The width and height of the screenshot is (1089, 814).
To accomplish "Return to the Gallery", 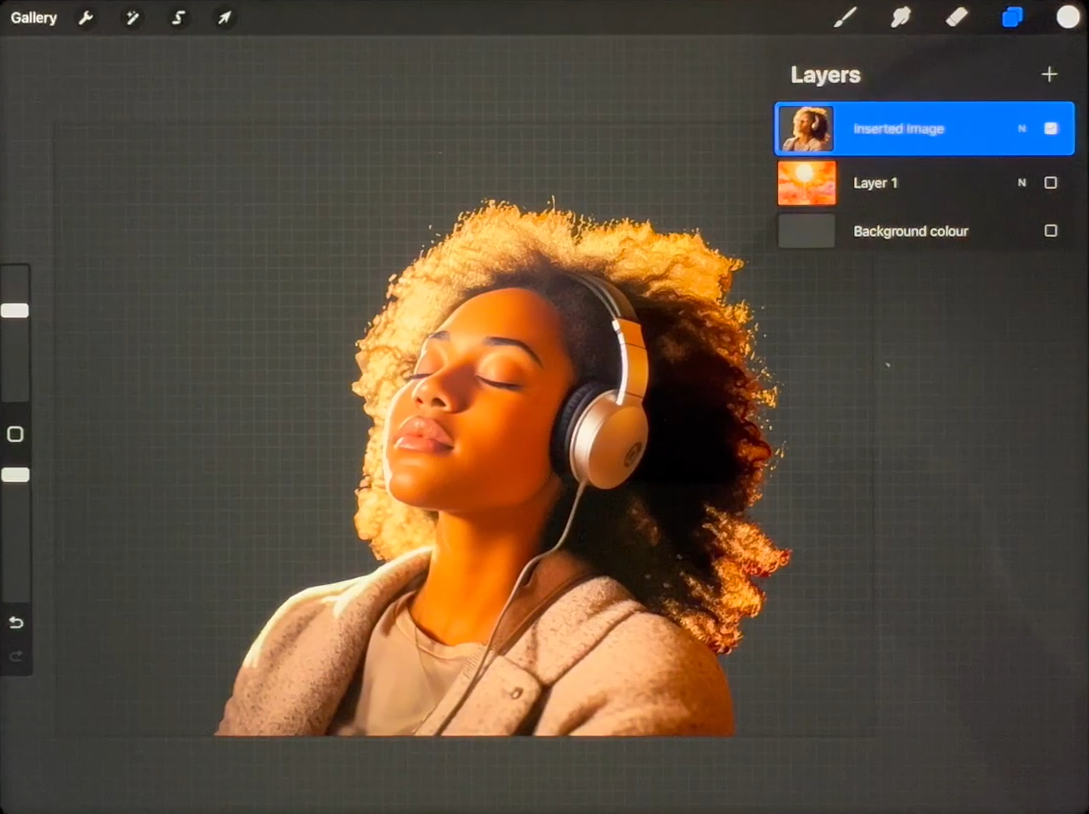I will [x=33, y=17].
